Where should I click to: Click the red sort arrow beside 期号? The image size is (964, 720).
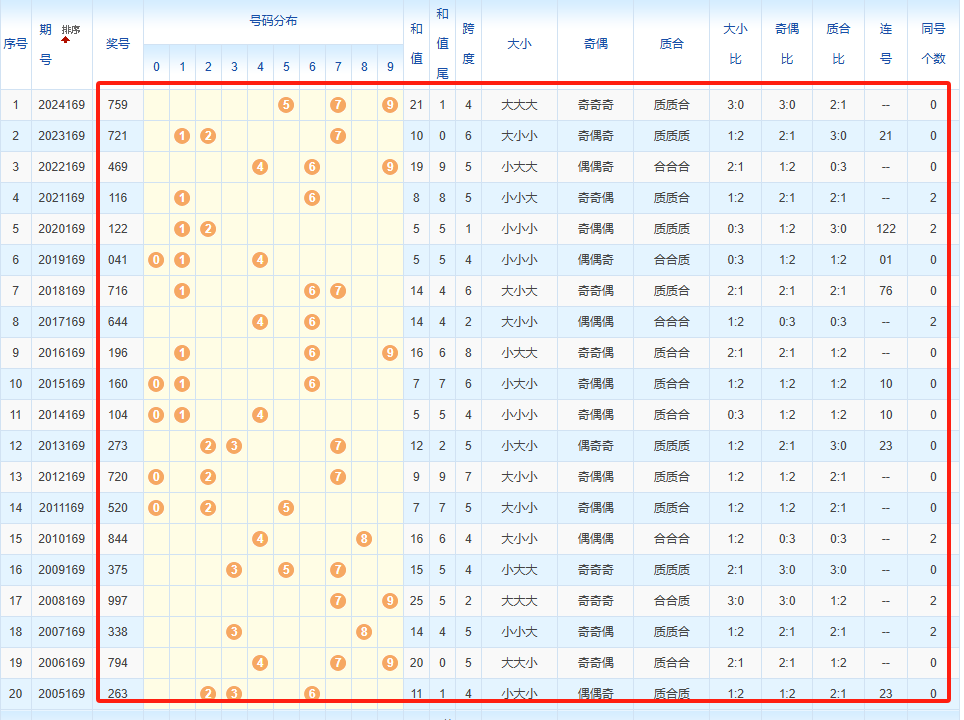point(65,40)
